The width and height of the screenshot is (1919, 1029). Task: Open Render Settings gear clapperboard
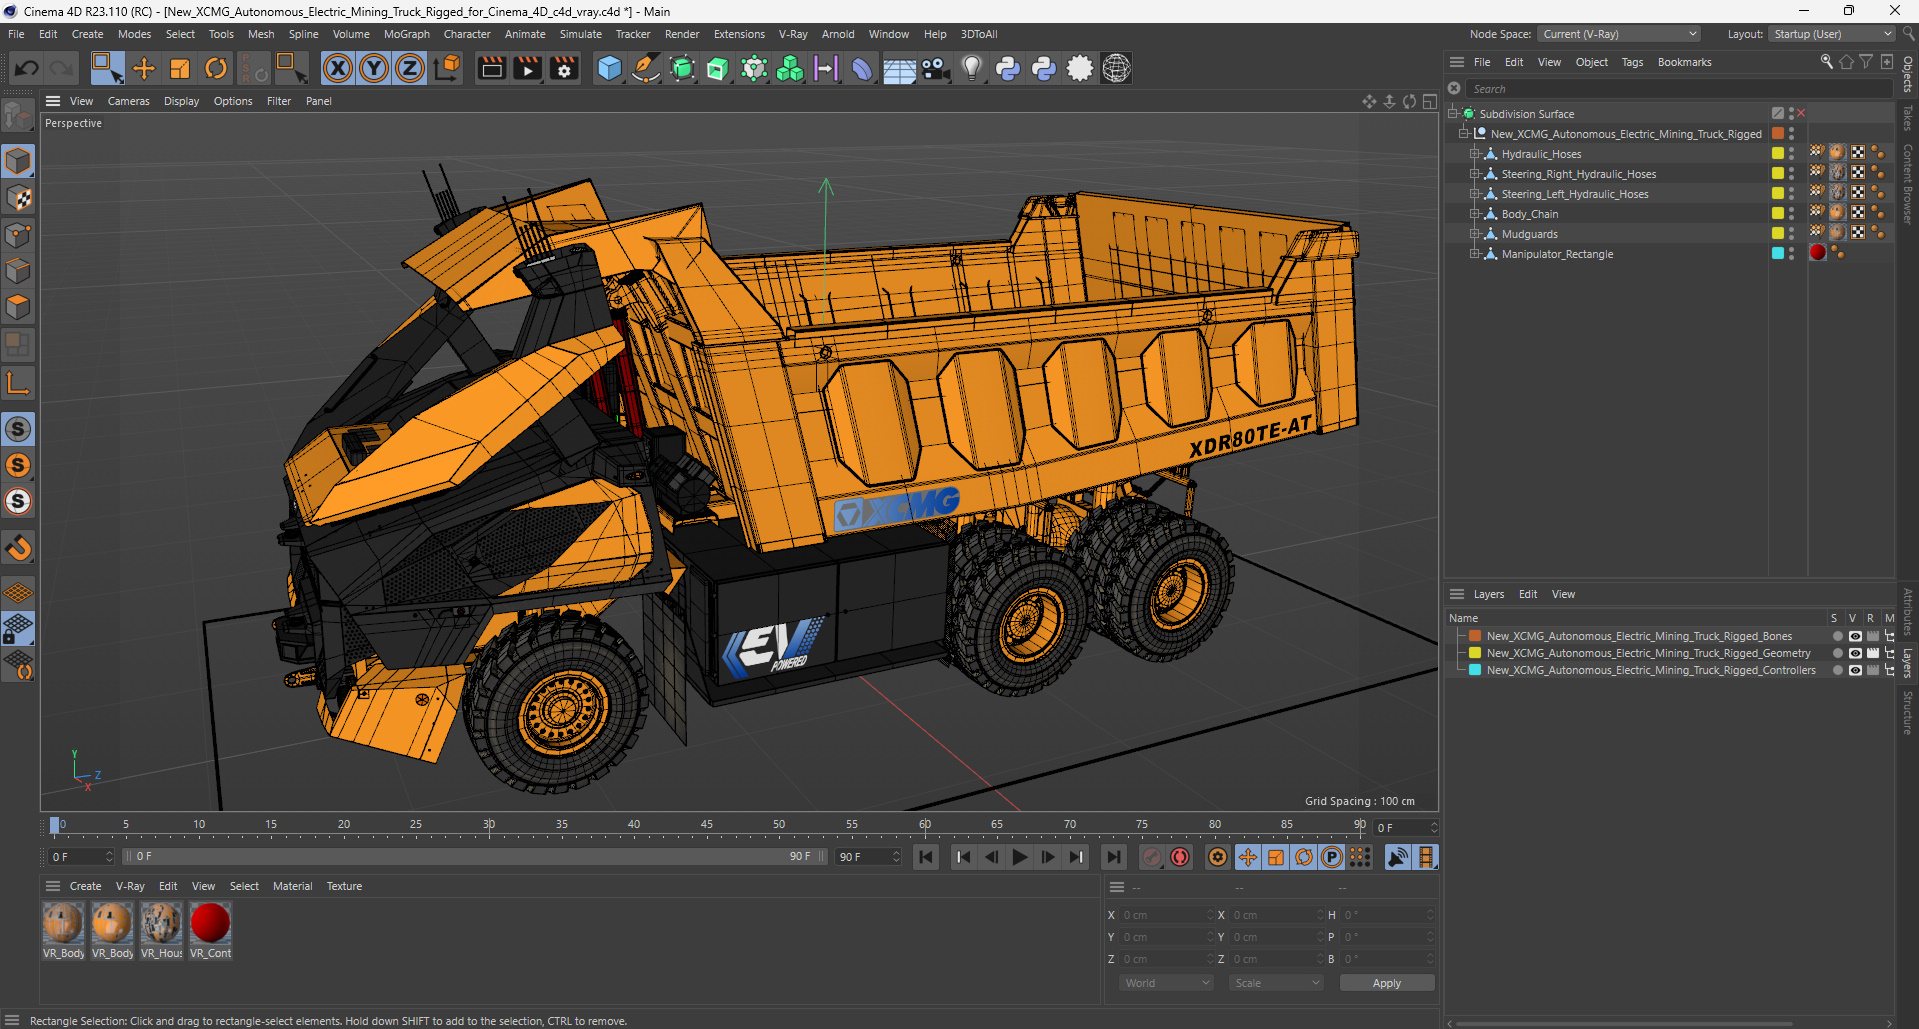pos(564,68)
